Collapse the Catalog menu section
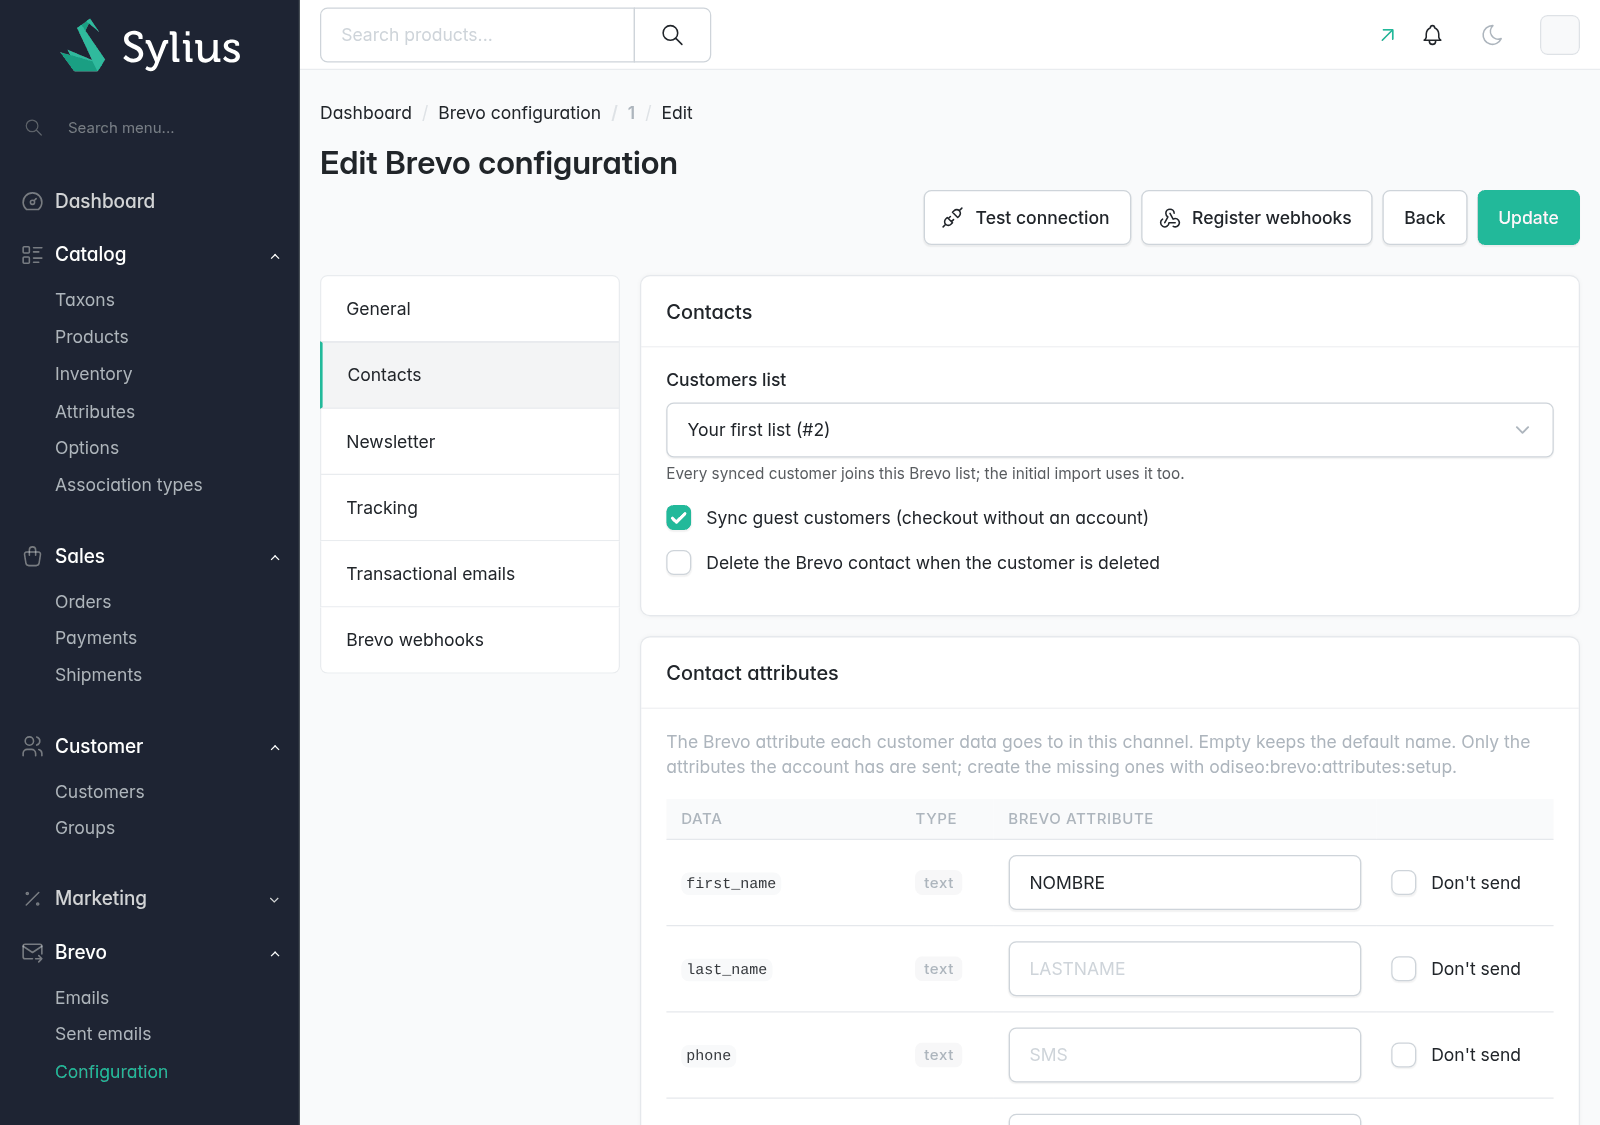 pyautogui.click(x=275, y=256)
